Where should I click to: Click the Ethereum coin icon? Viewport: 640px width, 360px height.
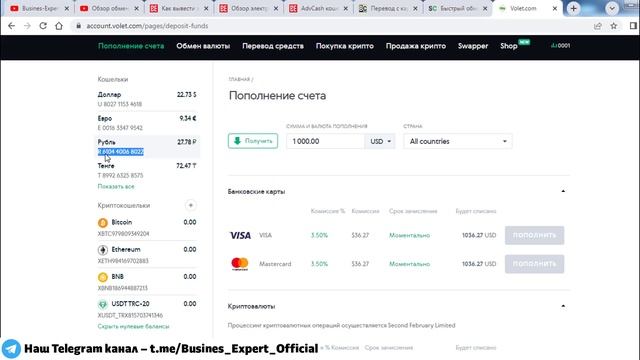point(103,250)
